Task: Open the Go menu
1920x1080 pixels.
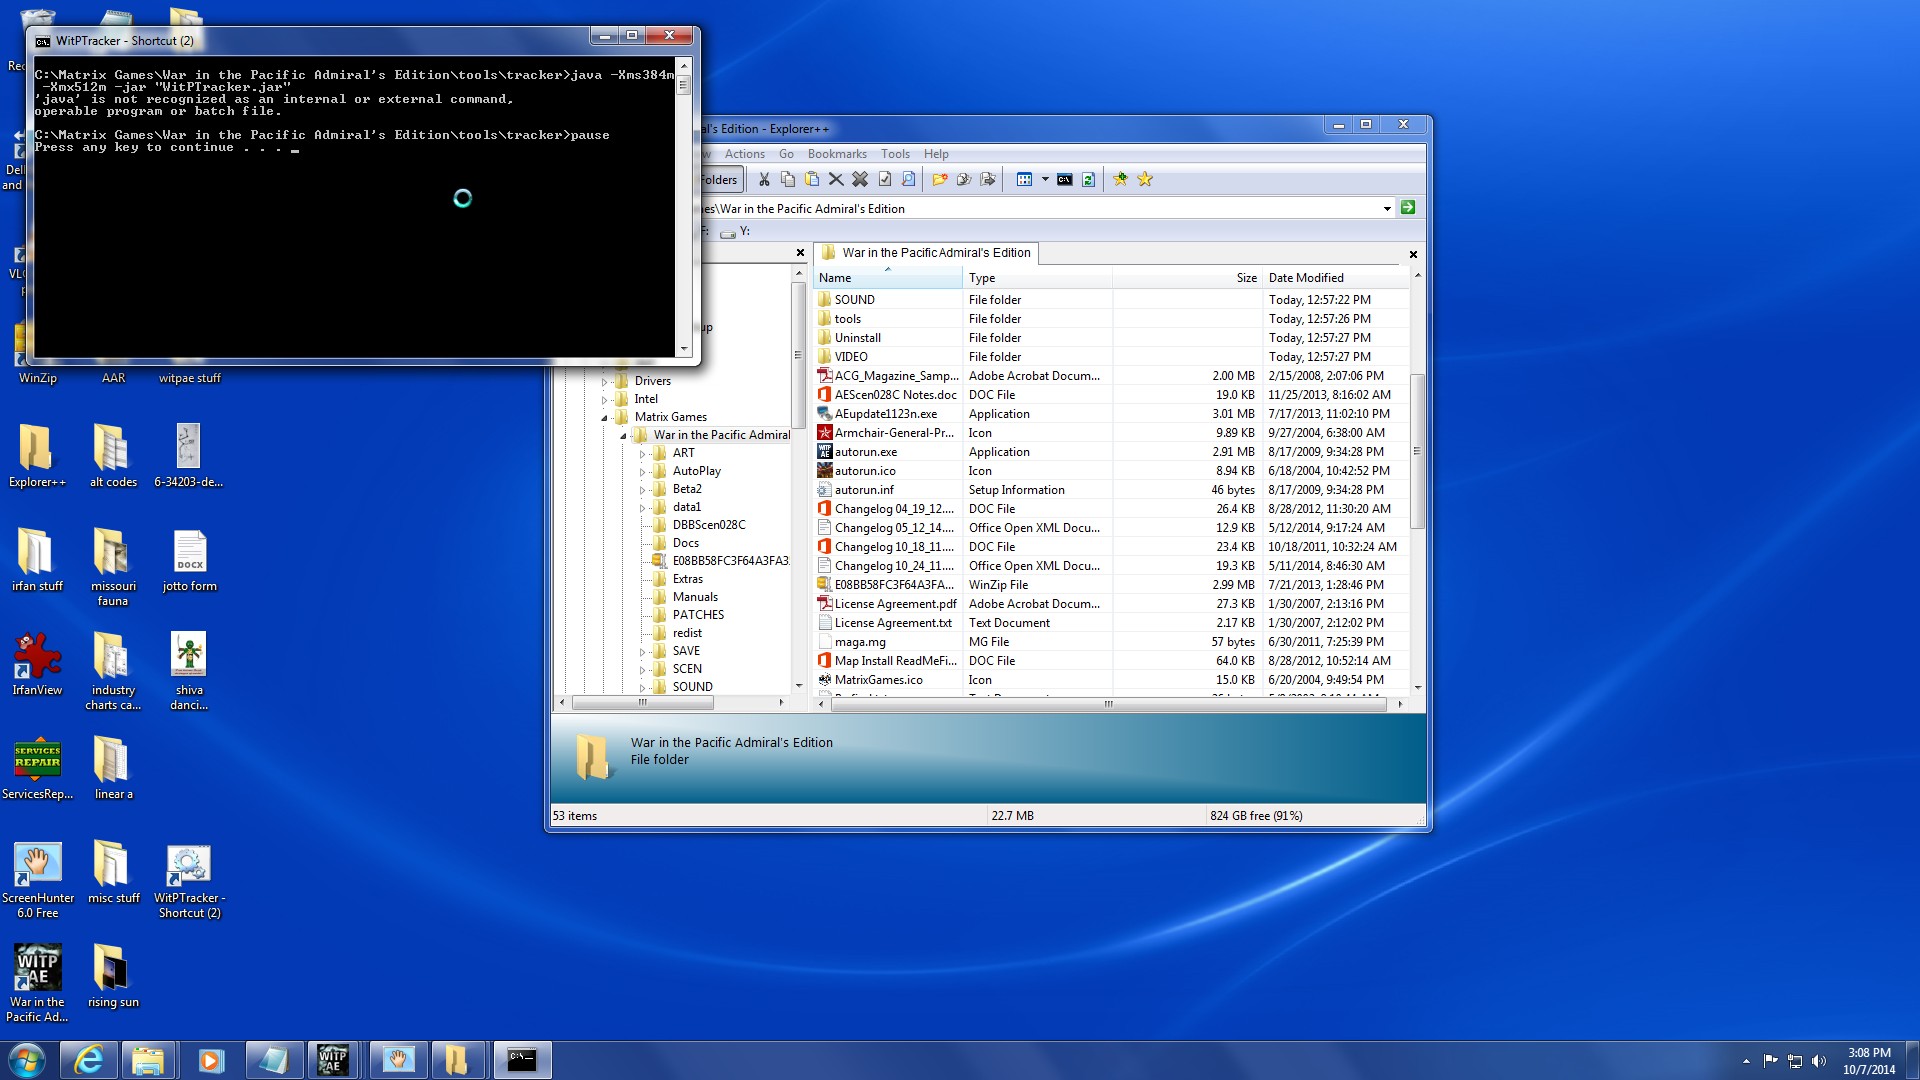Action: (786, 154)
